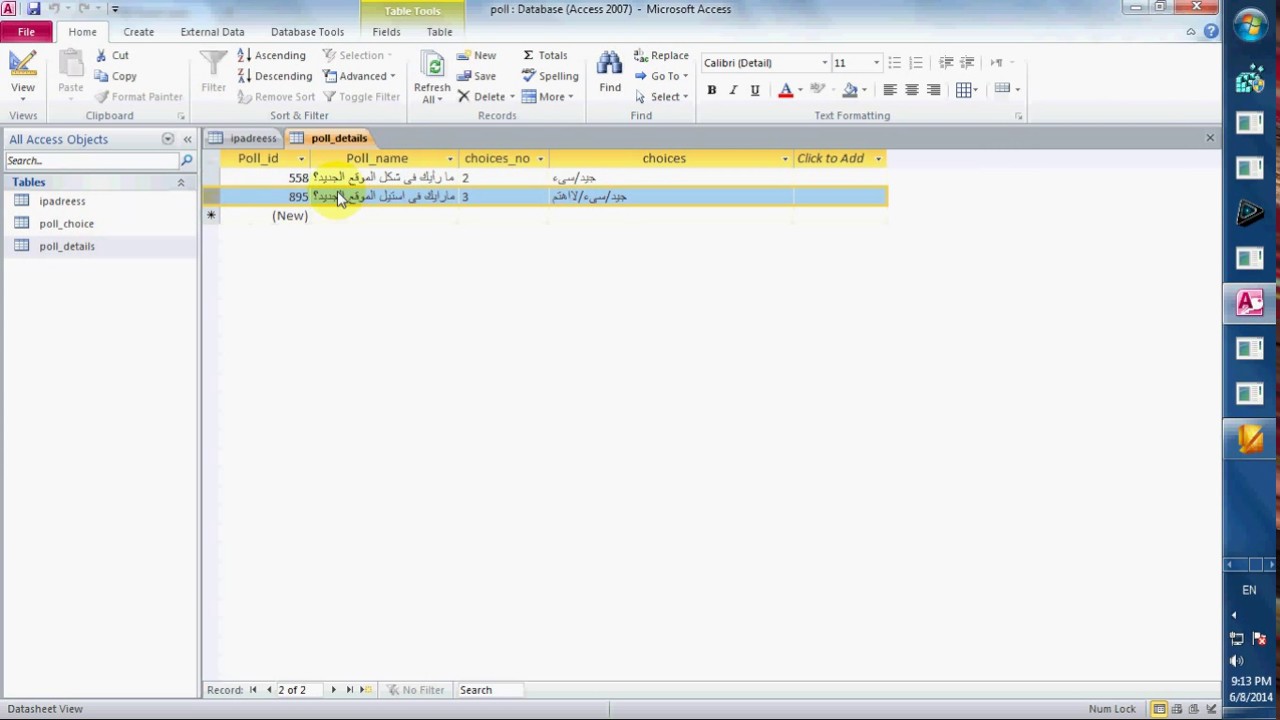Go to previous record arrow

[269, 690]
